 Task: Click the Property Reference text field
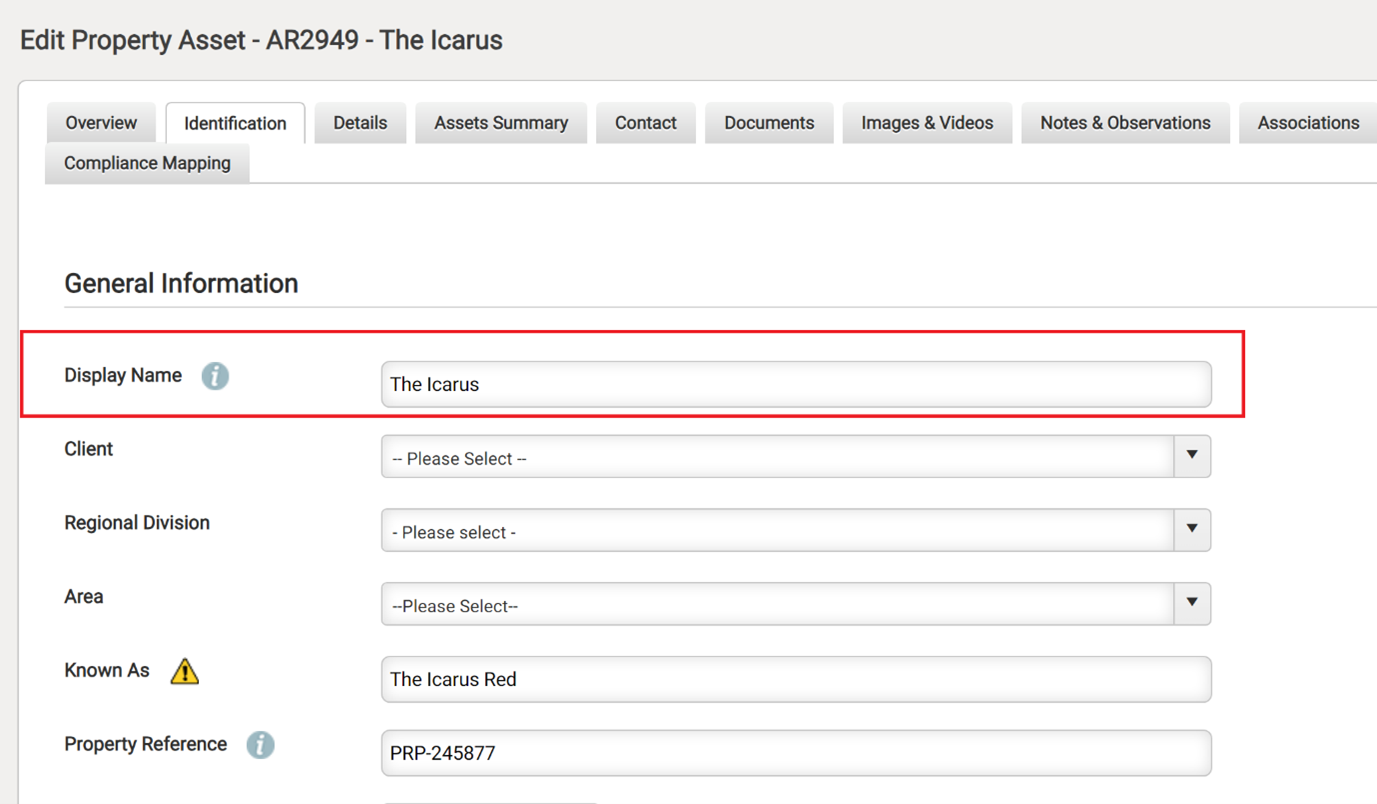pos(796,753)
